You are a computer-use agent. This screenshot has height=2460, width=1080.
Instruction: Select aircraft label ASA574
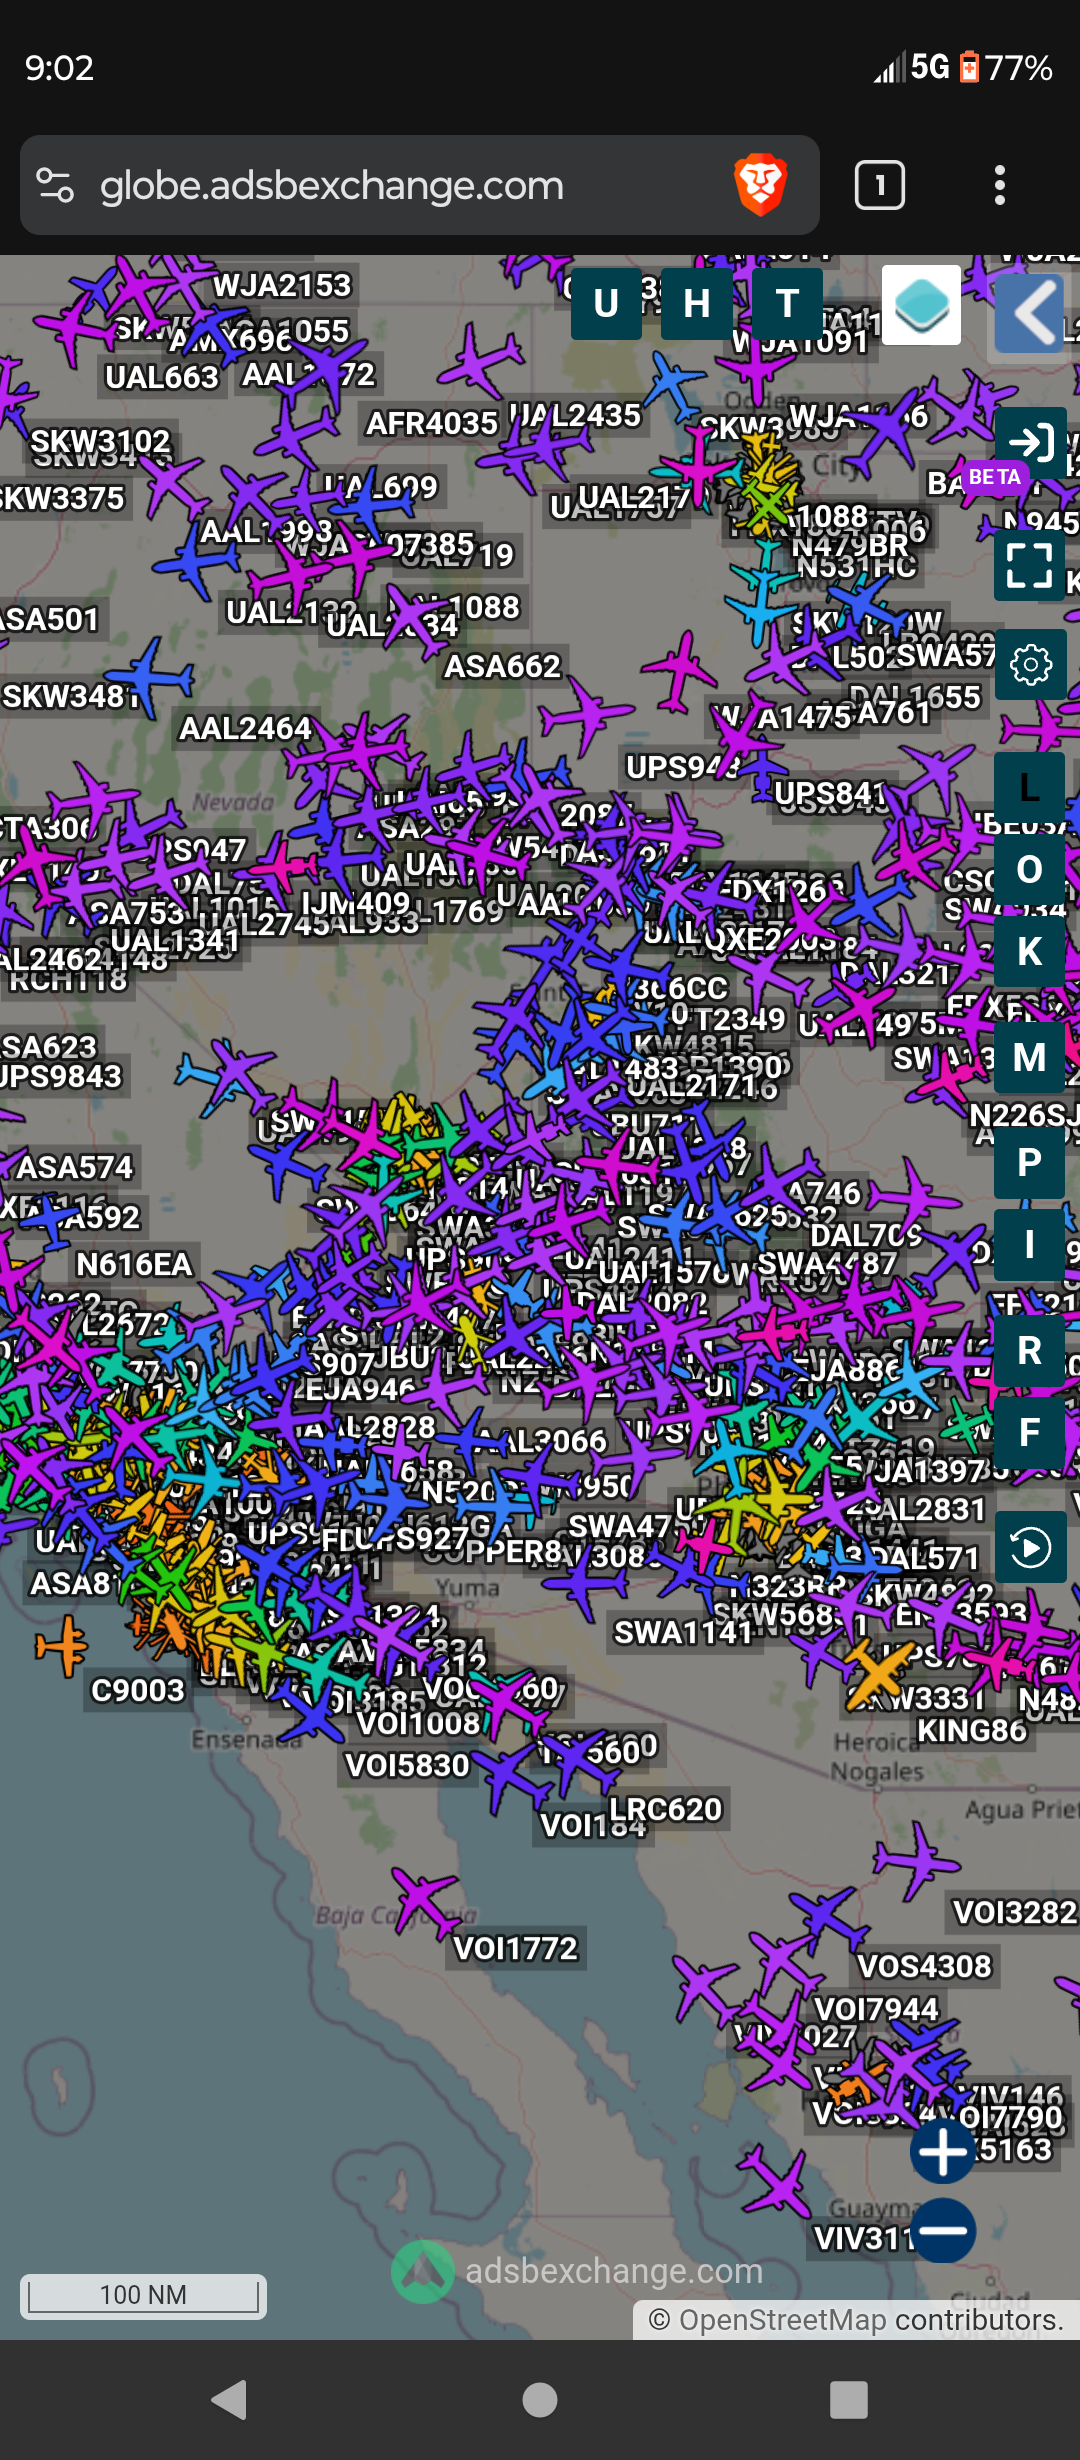(75, 1167)
